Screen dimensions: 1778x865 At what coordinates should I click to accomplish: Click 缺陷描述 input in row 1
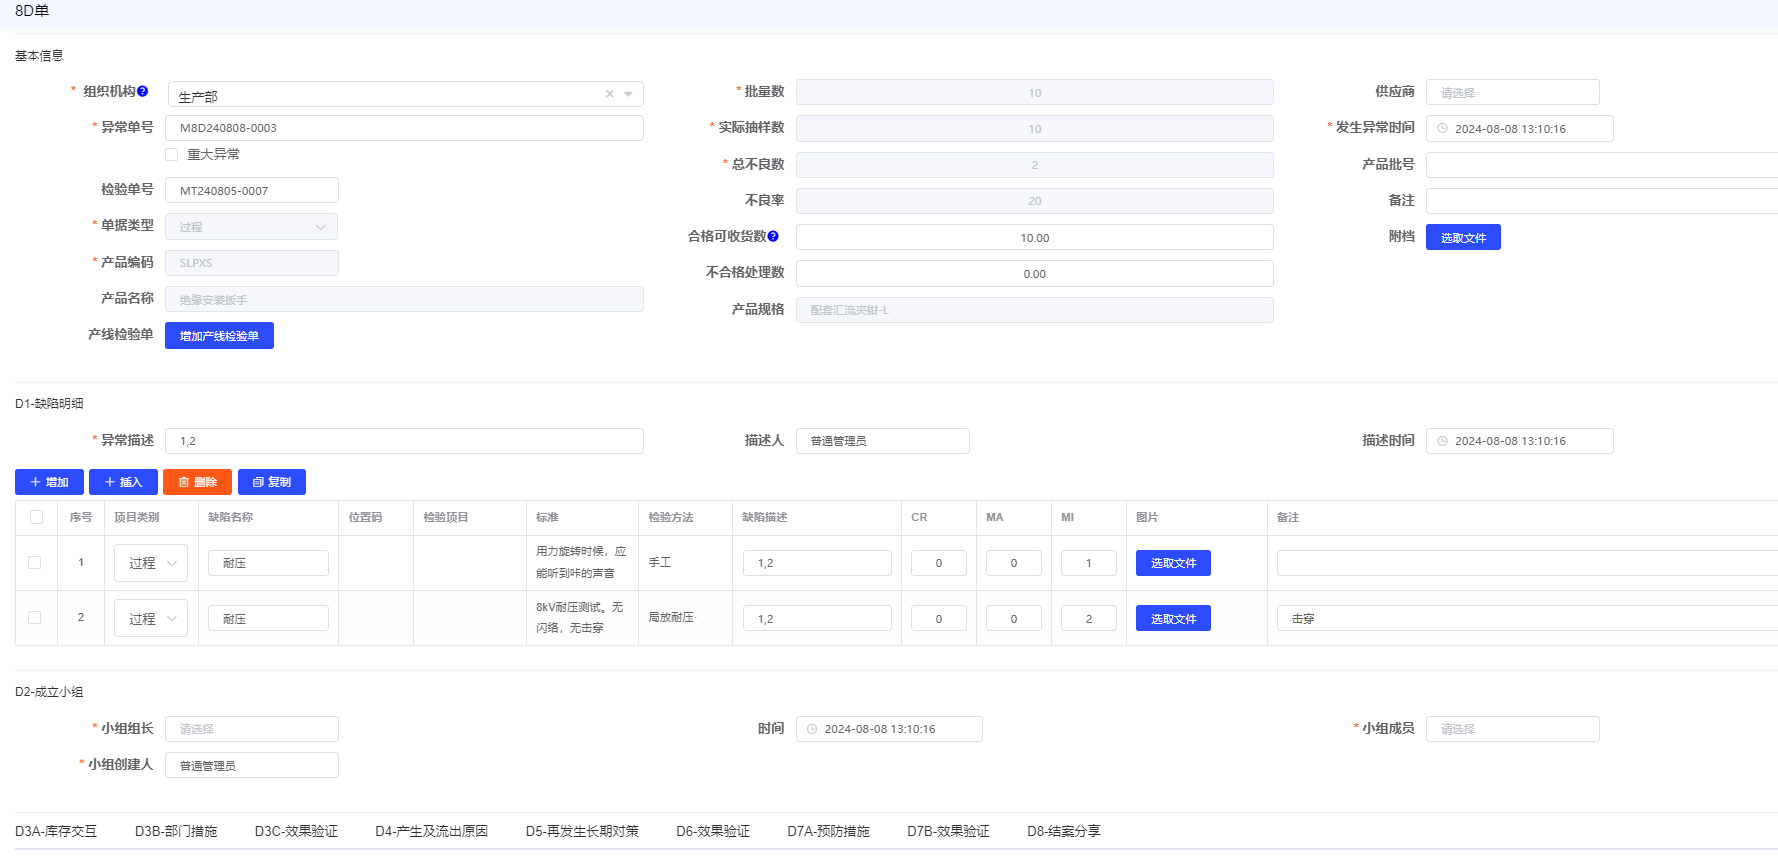[x=817, y=563]
